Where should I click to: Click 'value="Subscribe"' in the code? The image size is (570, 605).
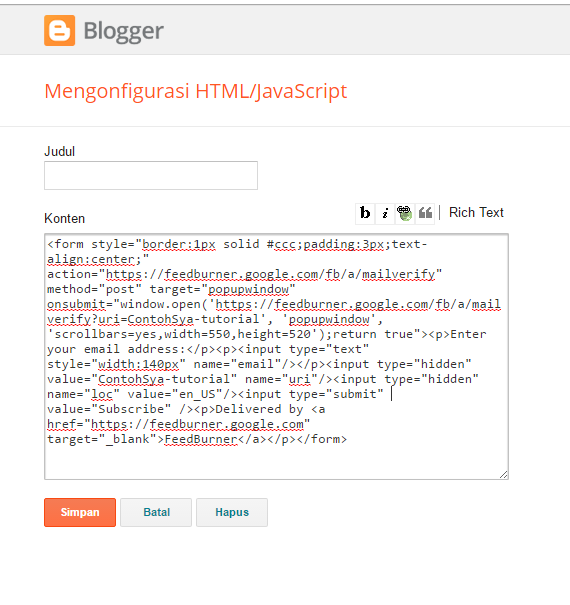[109, 409]
